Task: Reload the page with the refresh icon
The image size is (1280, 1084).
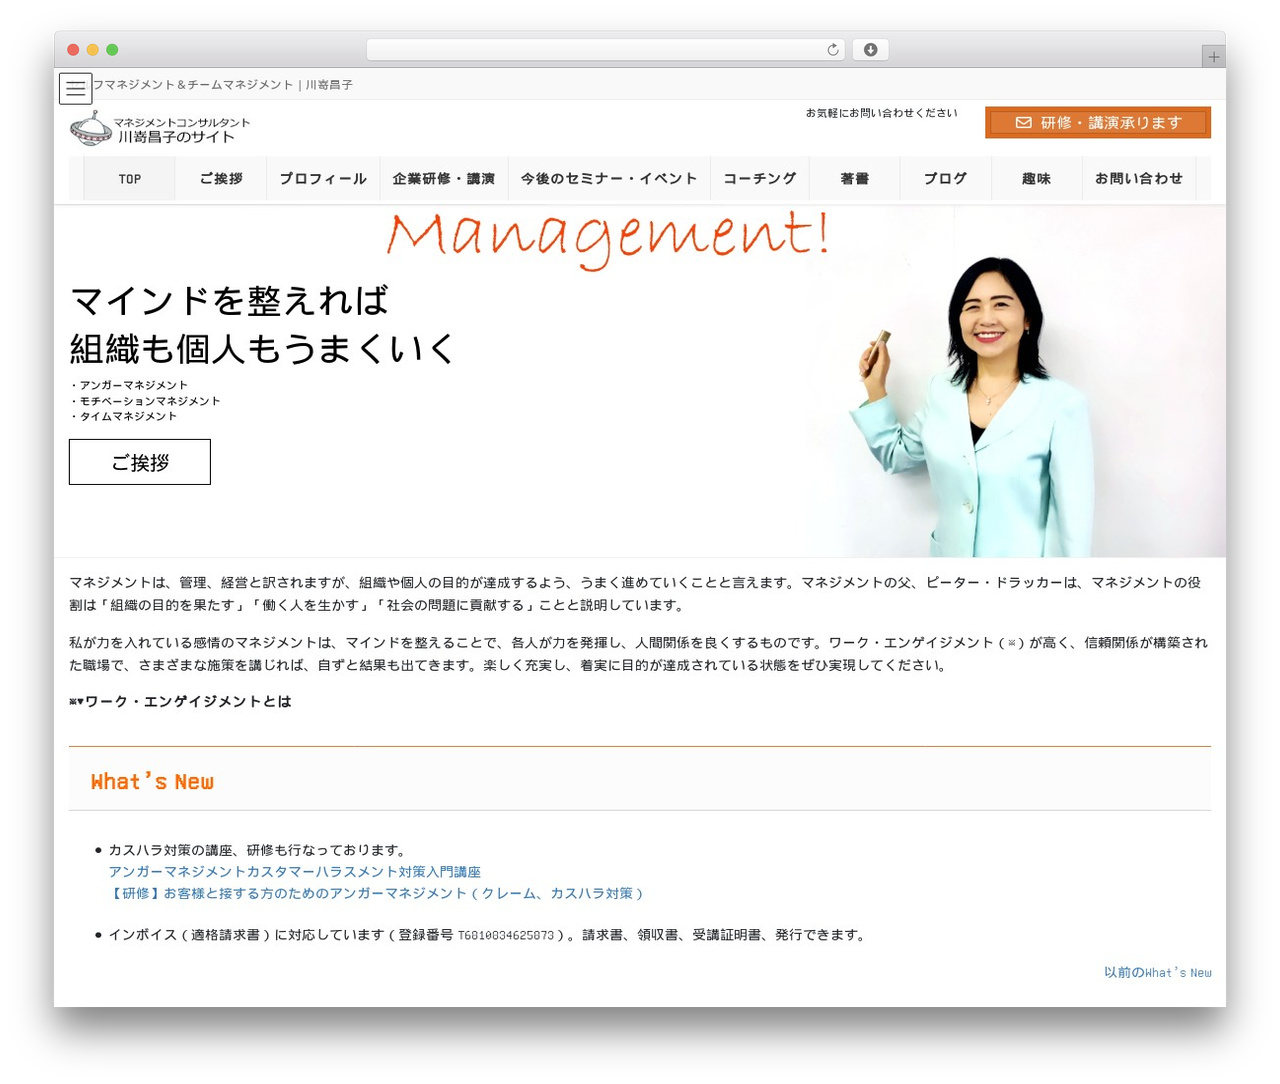Action: point(833,50)
